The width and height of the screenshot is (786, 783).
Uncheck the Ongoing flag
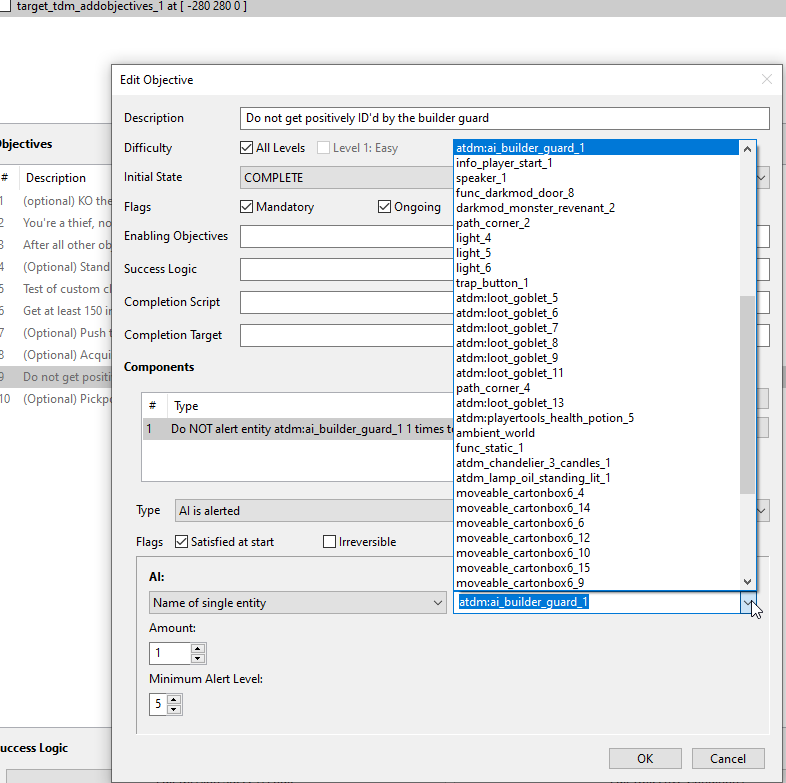[x=384, y=207]
